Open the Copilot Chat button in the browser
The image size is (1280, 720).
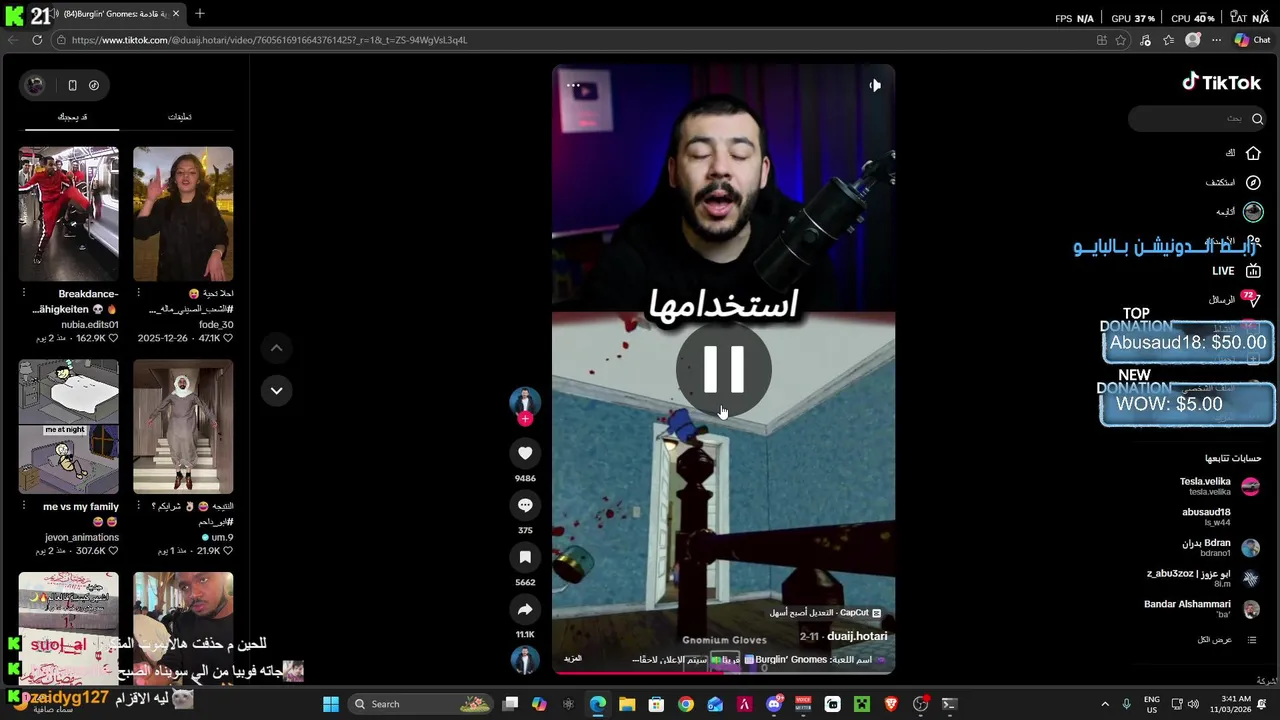(1252, 40)
